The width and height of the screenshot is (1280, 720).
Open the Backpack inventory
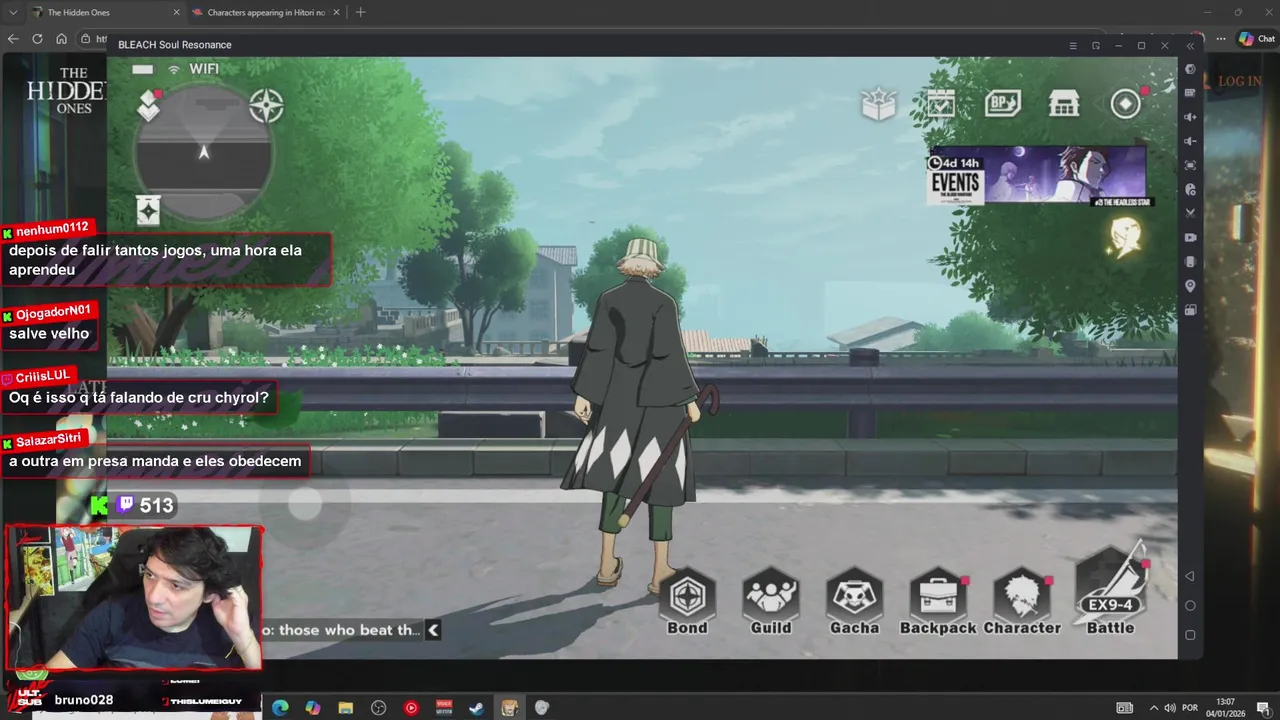click(x=937, y=602)
